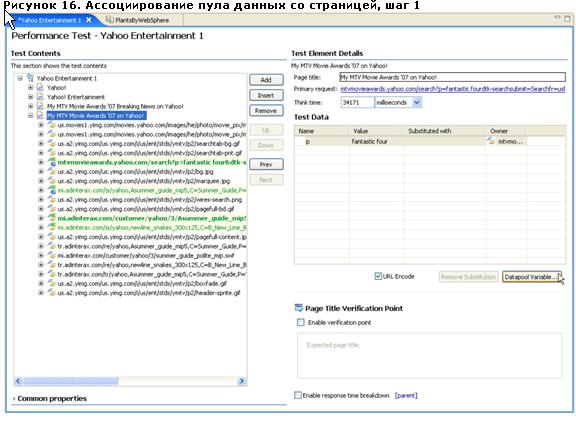Switch to the PlantsByWebSphere tab
This screenshot has height=421, width=576.
point(142,20)
